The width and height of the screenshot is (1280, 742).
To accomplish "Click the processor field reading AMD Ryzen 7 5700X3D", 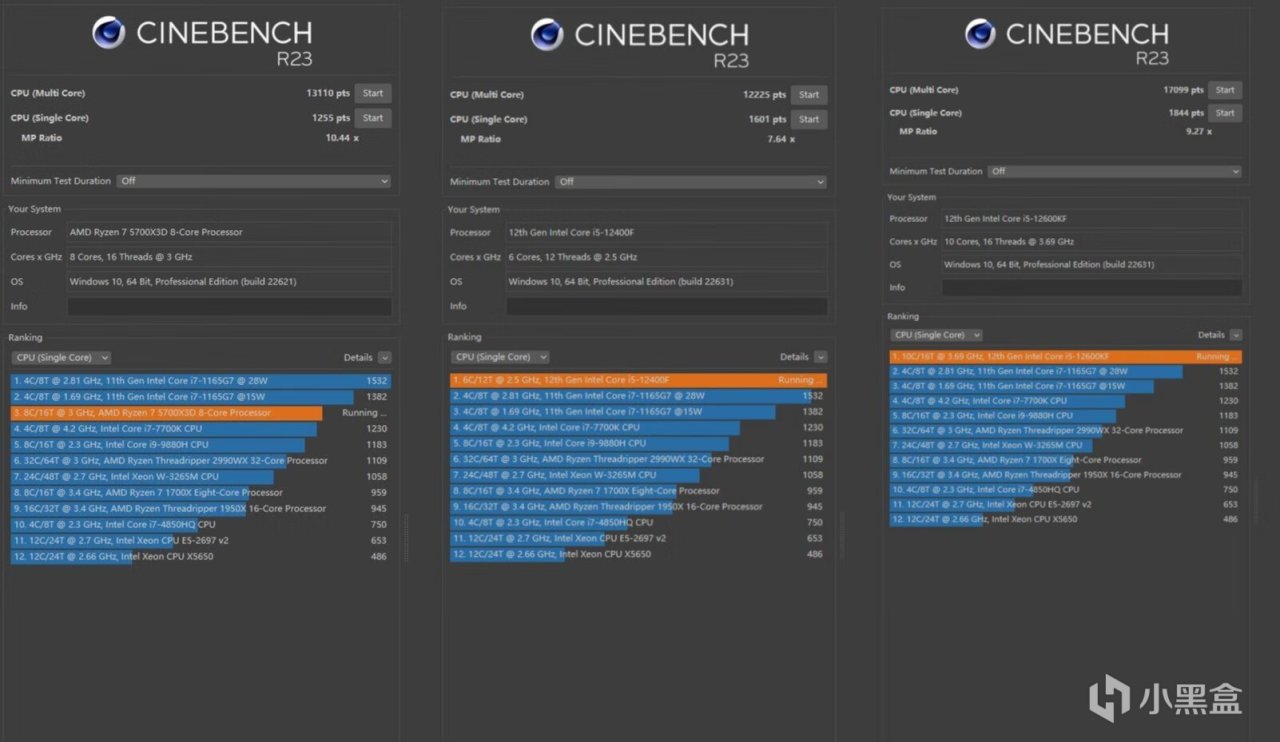I will (x=229, y=232).
